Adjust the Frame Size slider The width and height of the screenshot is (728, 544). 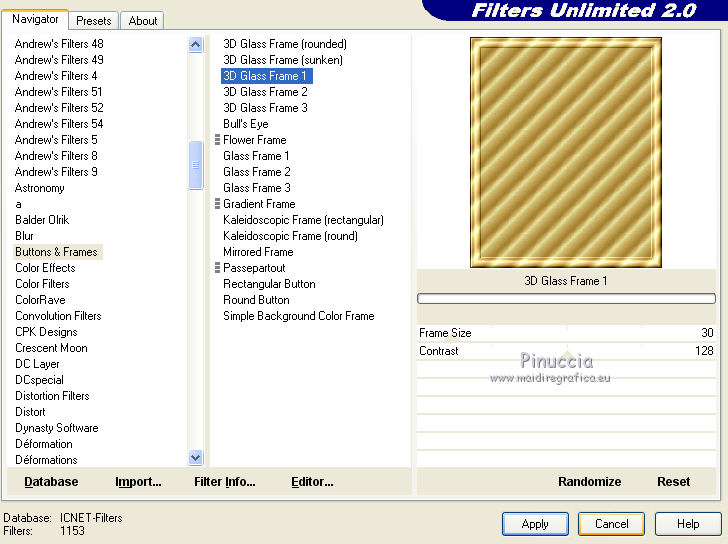coord(566,333)
